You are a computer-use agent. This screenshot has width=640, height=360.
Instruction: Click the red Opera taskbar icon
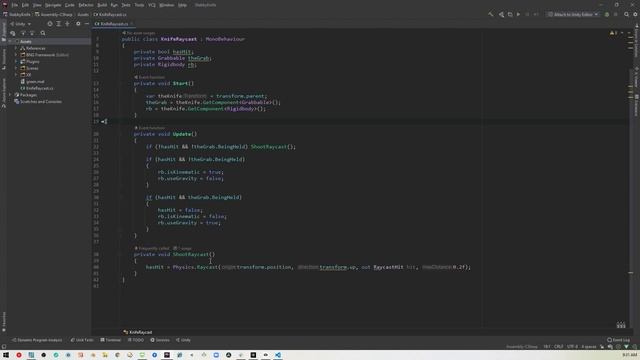pos(19,355)
